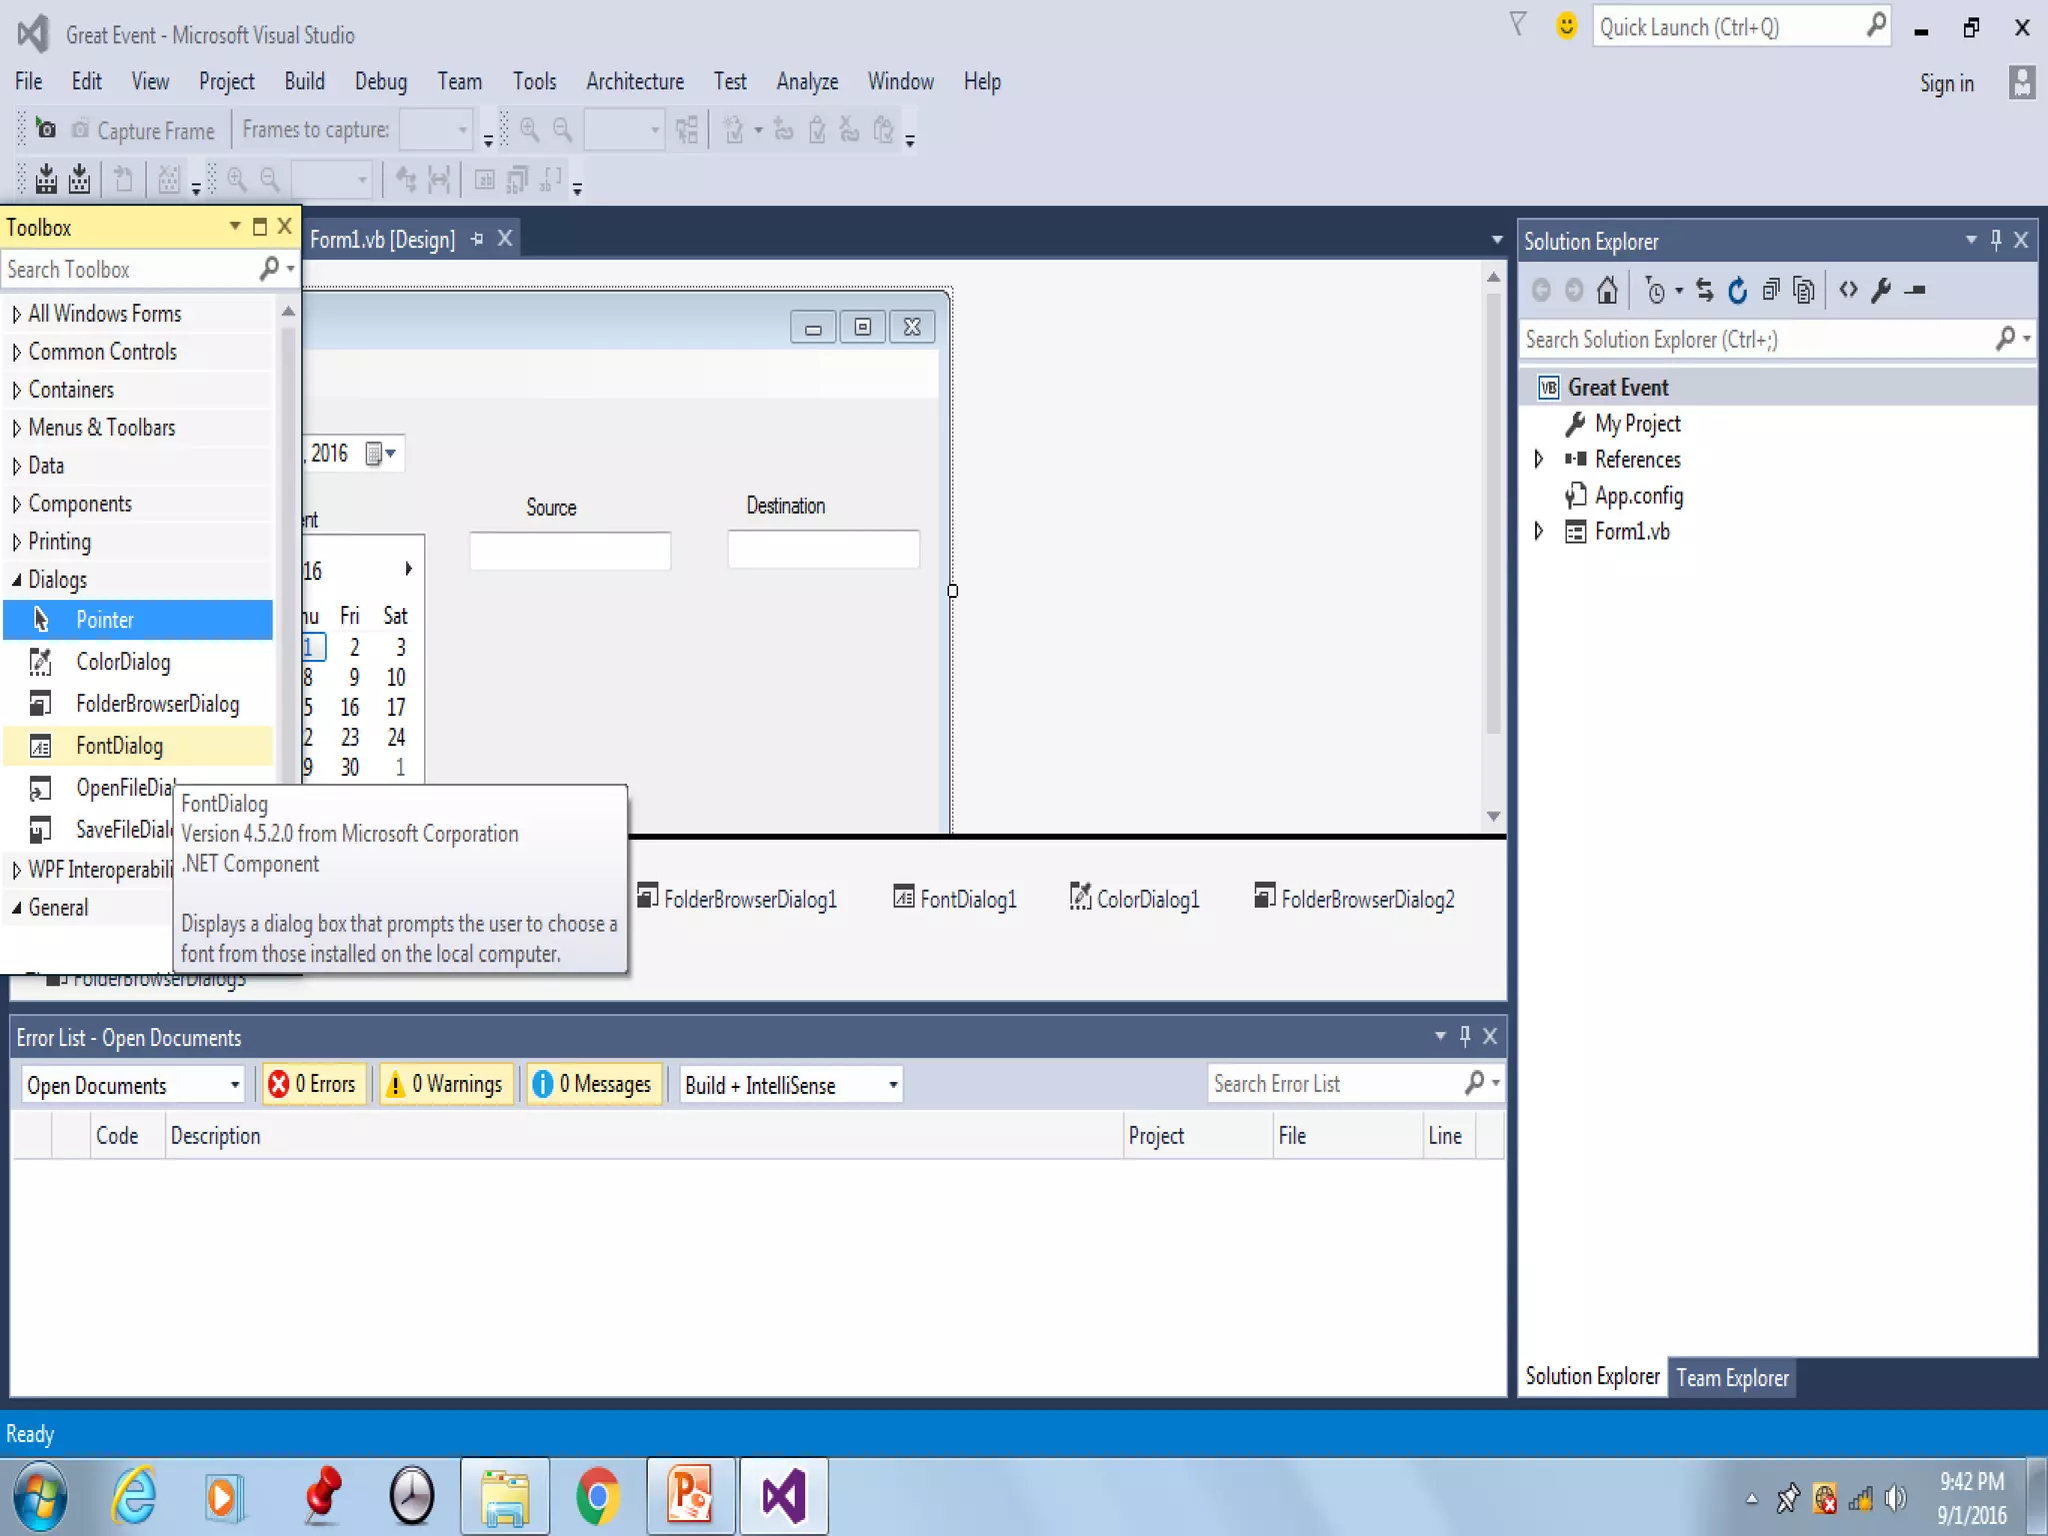2048x1536 pixels.
Task: Open Visual Studio from the taskbar
Action: tap(783, 1496)
